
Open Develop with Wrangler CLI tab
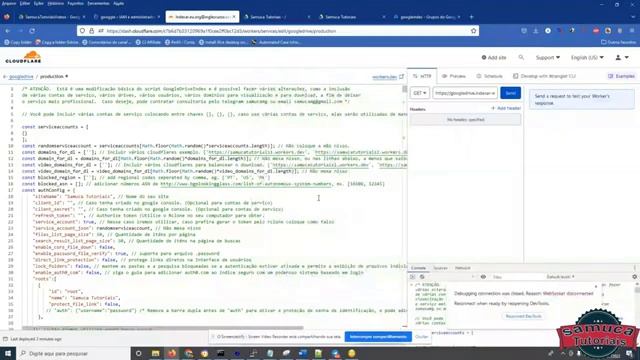(544, 76)
